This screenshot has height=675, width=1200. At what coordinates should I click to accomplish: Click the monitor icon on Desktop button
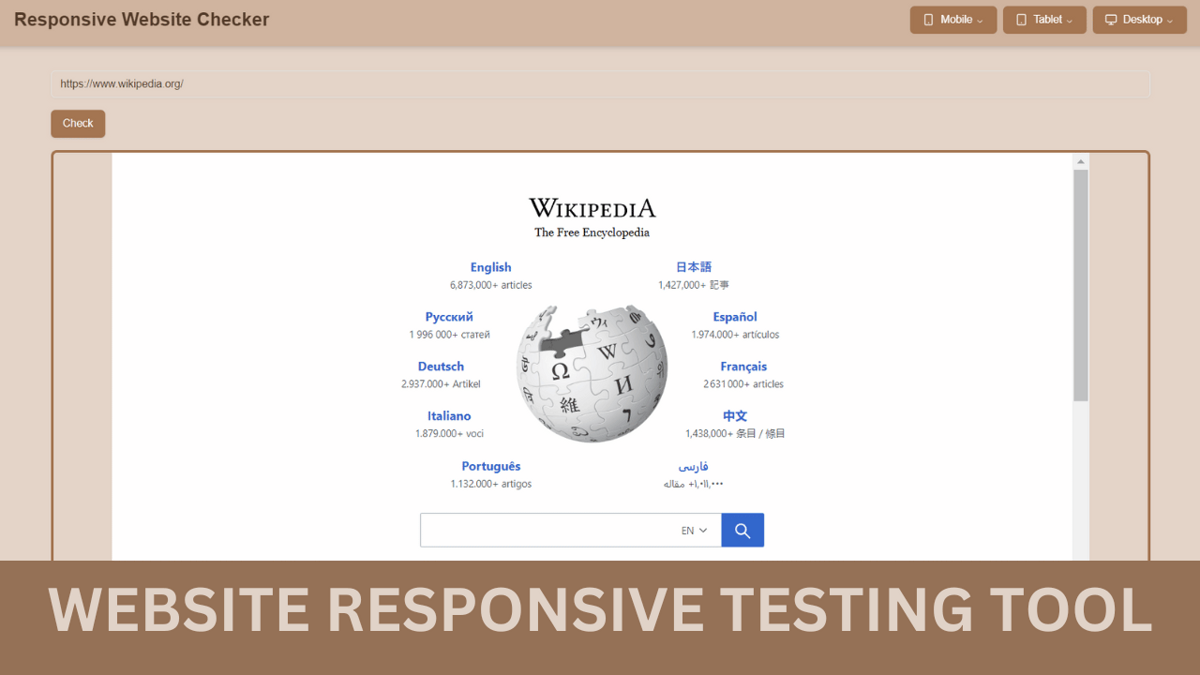coord(1110,20)
